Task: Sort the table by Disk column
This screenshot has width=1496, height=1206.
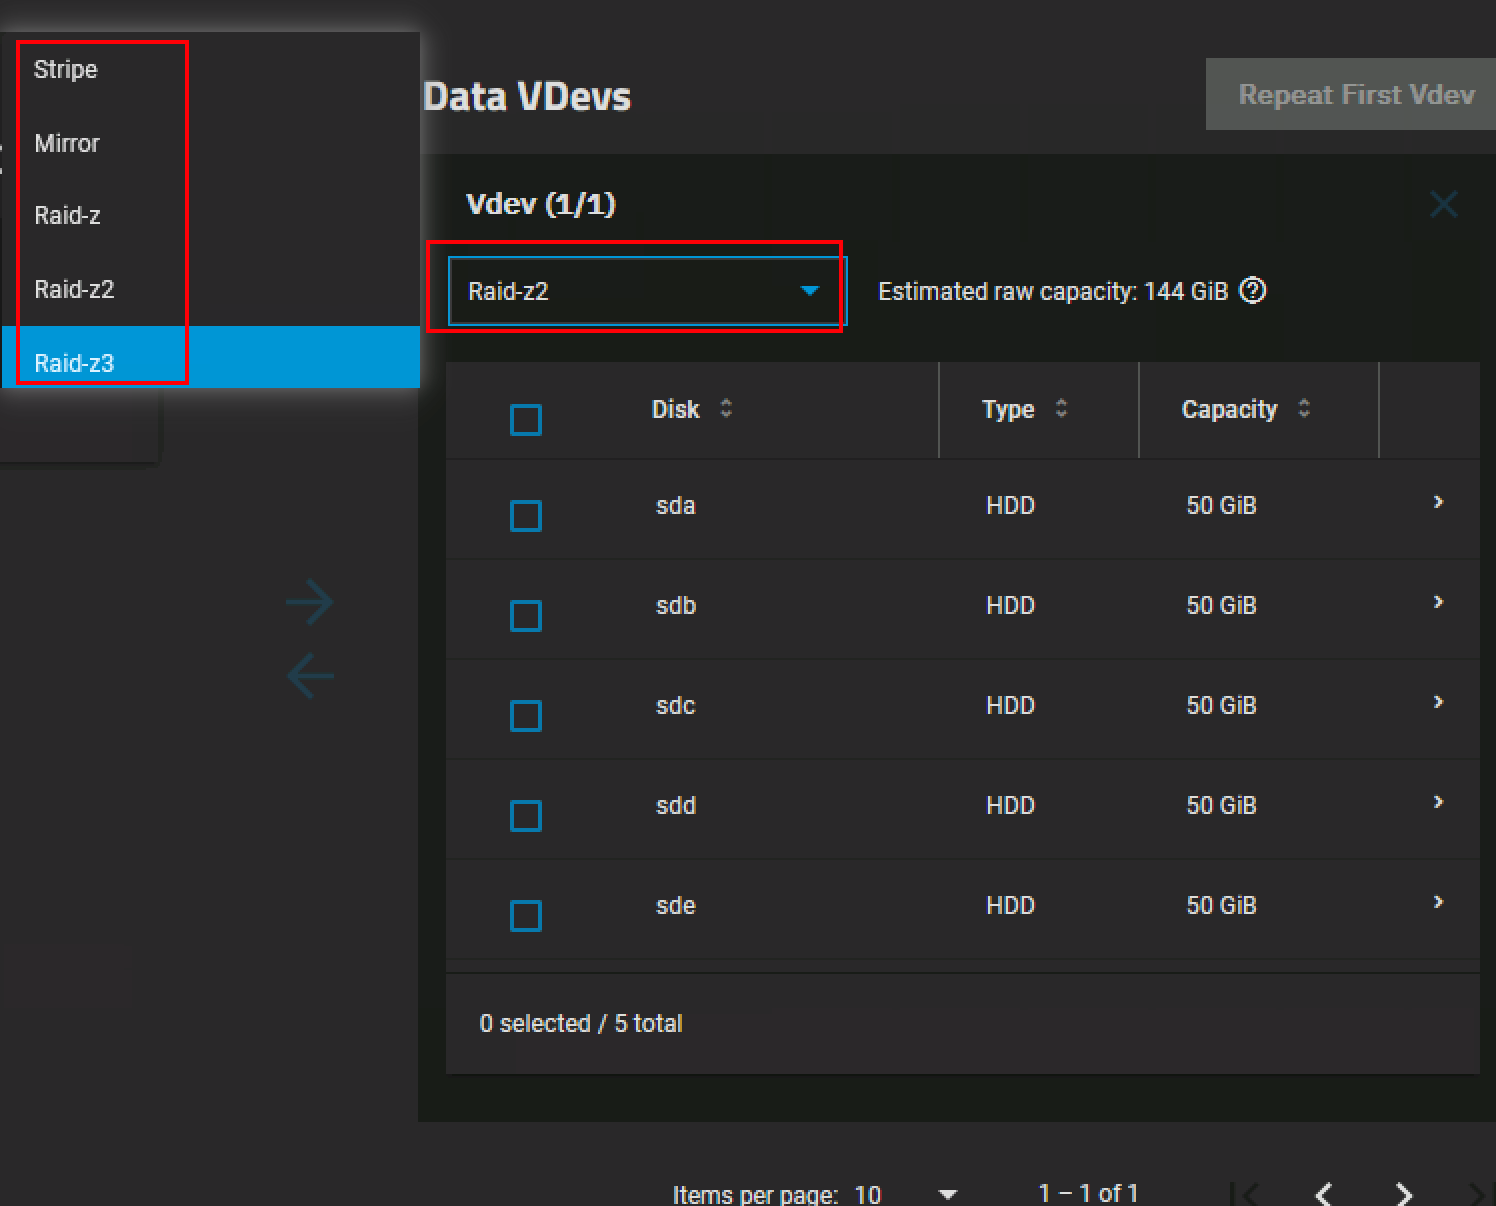Action: click(x=726, y=409)
